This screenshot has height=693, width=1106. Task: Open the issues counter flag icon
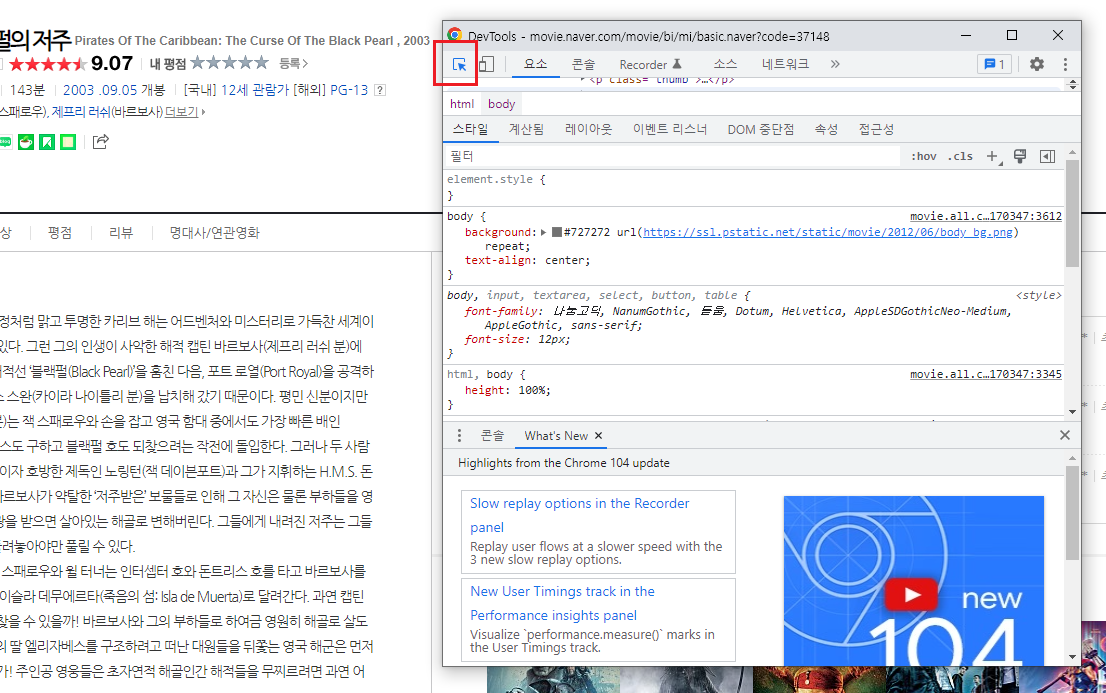tap(994, 63)
